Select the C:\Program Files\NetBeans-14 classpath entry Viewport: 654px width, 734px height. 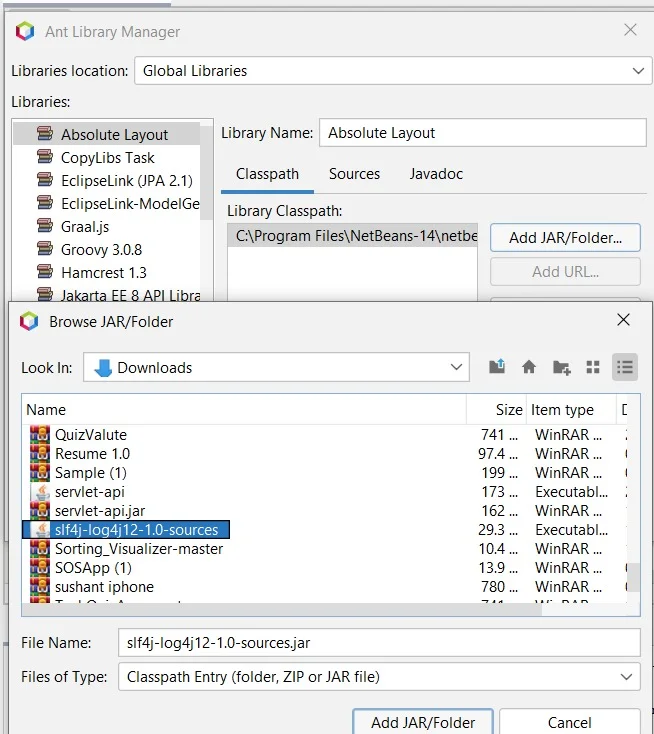[353, 235]
